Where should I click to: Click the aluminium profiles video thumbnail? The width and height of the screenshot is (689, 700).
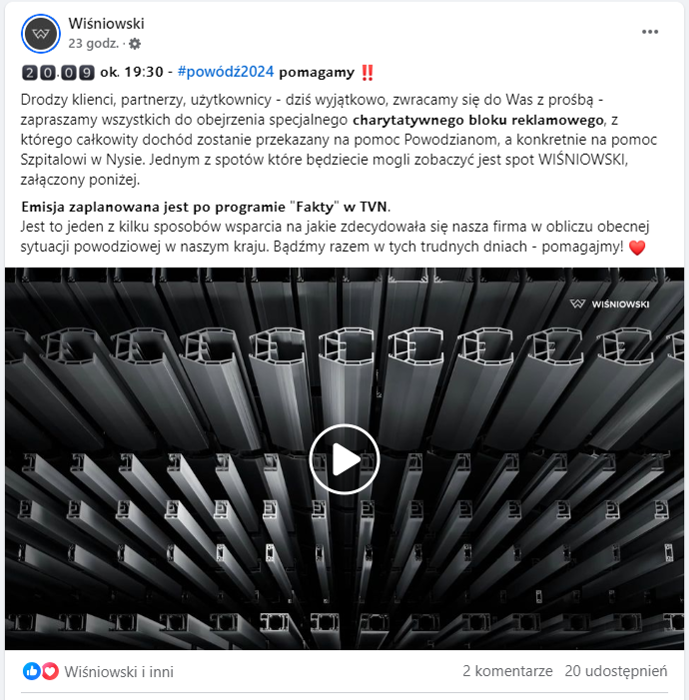click(344, 458)
